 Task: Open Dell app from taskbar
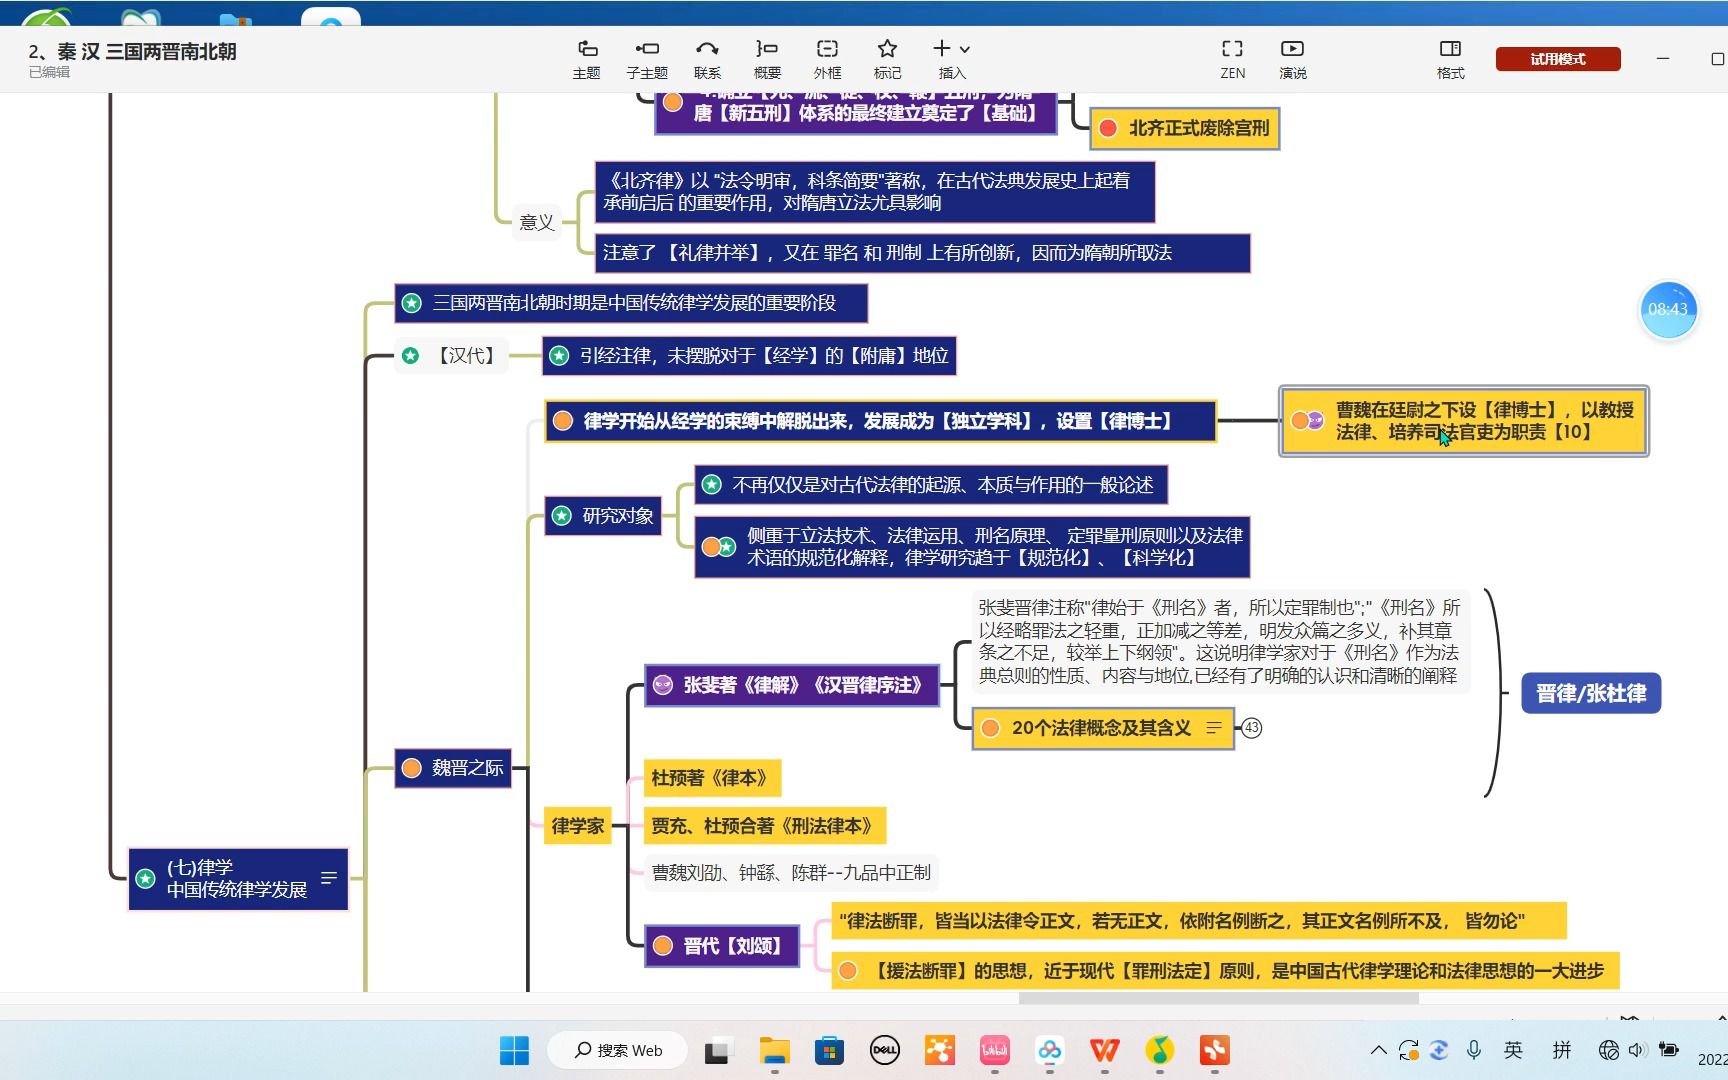[x=884, y=1050]
